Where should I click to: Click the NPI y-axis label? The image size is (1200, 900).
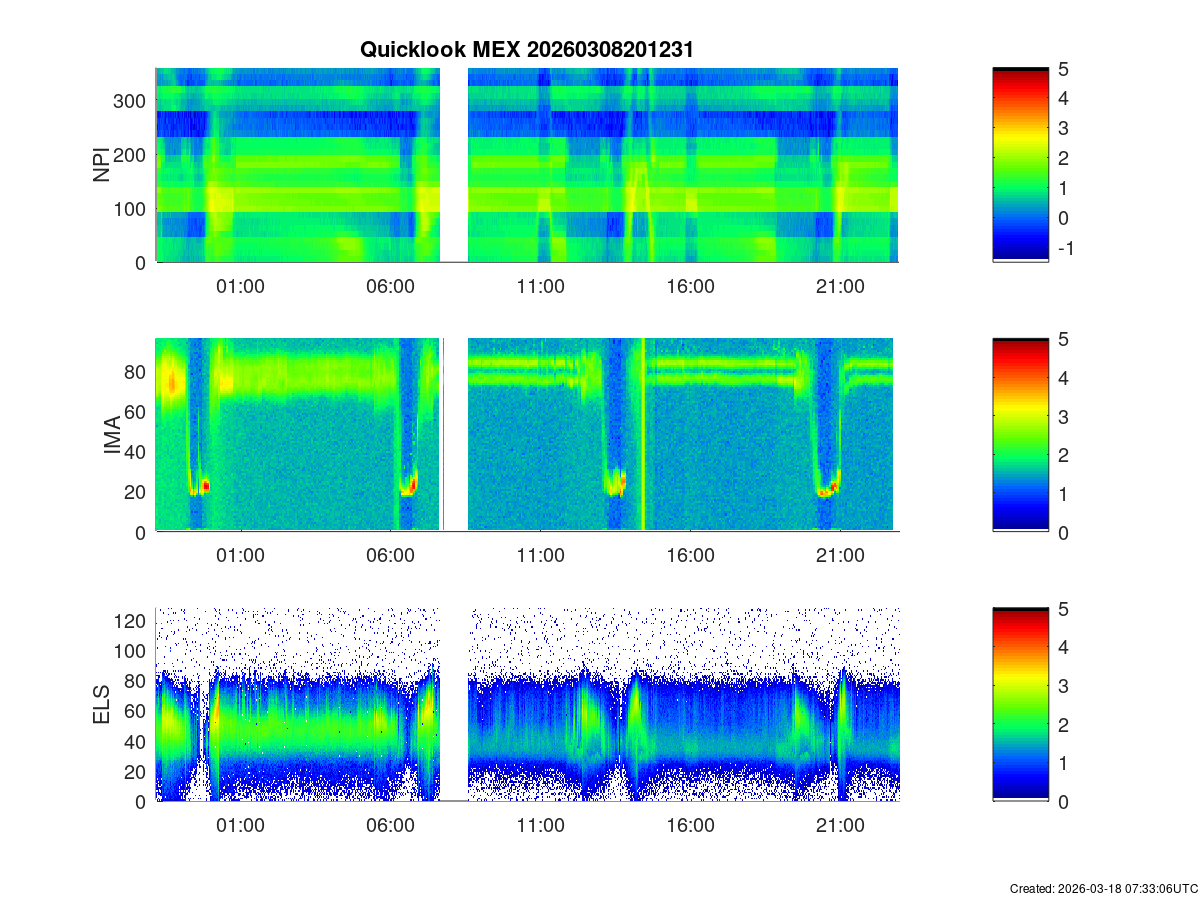(x=102, y=165)
